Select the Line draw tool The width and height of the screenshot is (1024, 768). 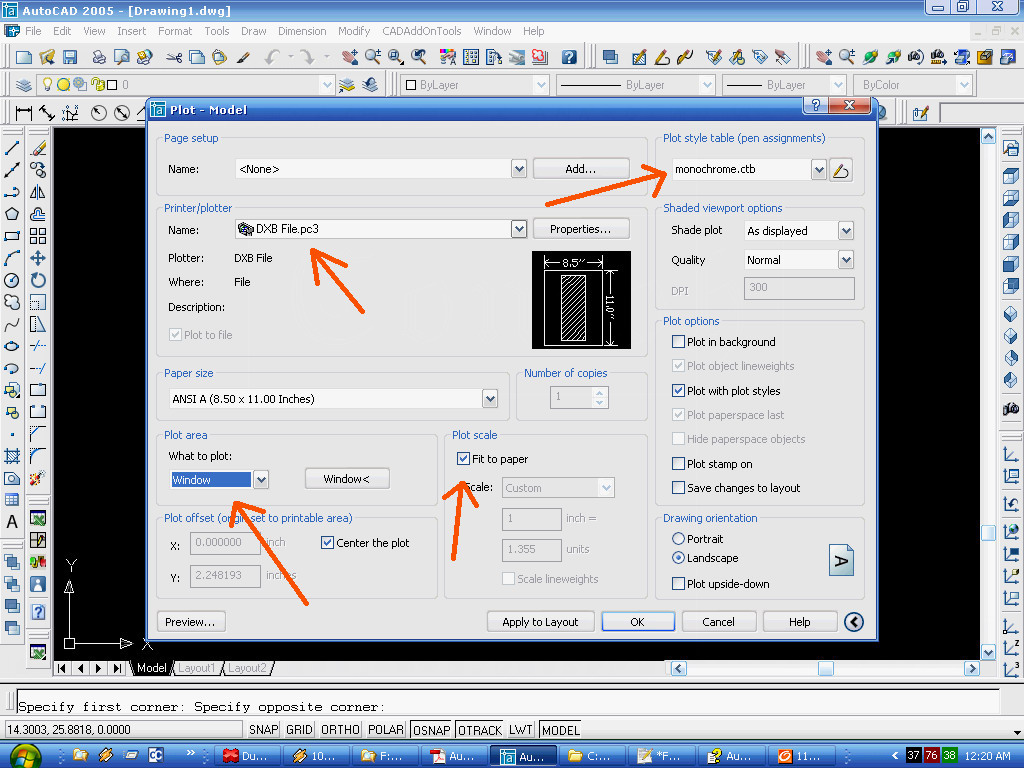[12, 148]
